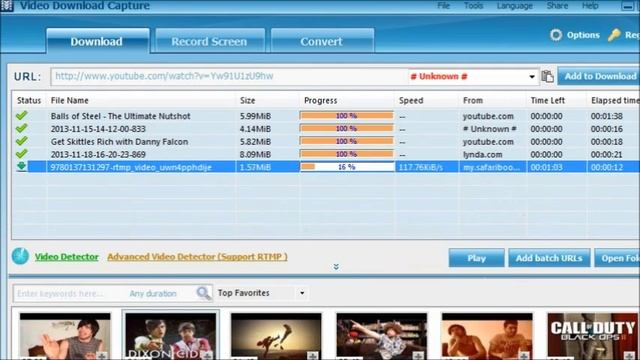Click the '8.09MiB' size cell

tap(255, 154)
